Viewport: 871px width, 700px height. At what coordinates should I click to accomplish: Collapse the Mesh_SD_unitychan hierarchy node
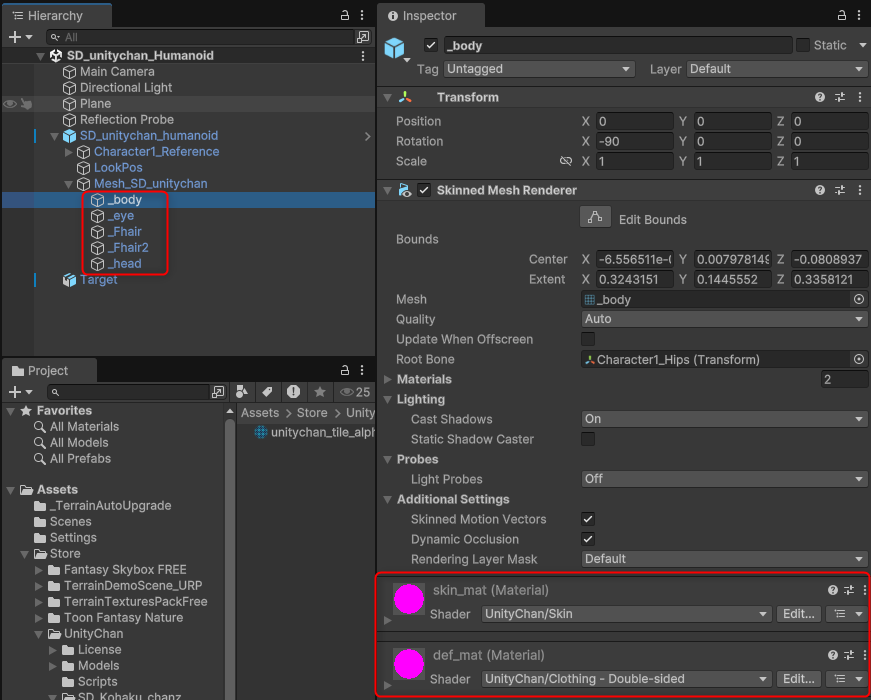pos(69,184)
